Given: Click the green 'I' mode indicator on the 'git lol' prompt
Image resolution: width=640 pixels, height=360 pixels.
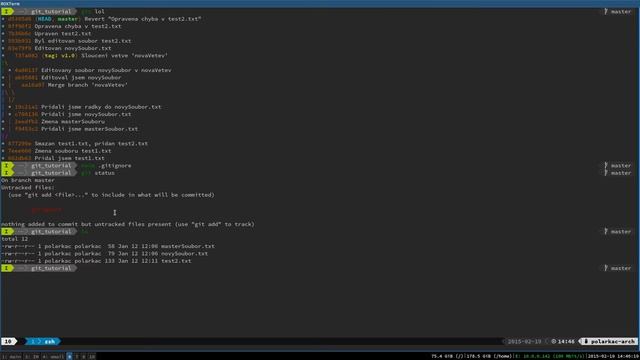Looking at the screenshot, I should point(7,11).
